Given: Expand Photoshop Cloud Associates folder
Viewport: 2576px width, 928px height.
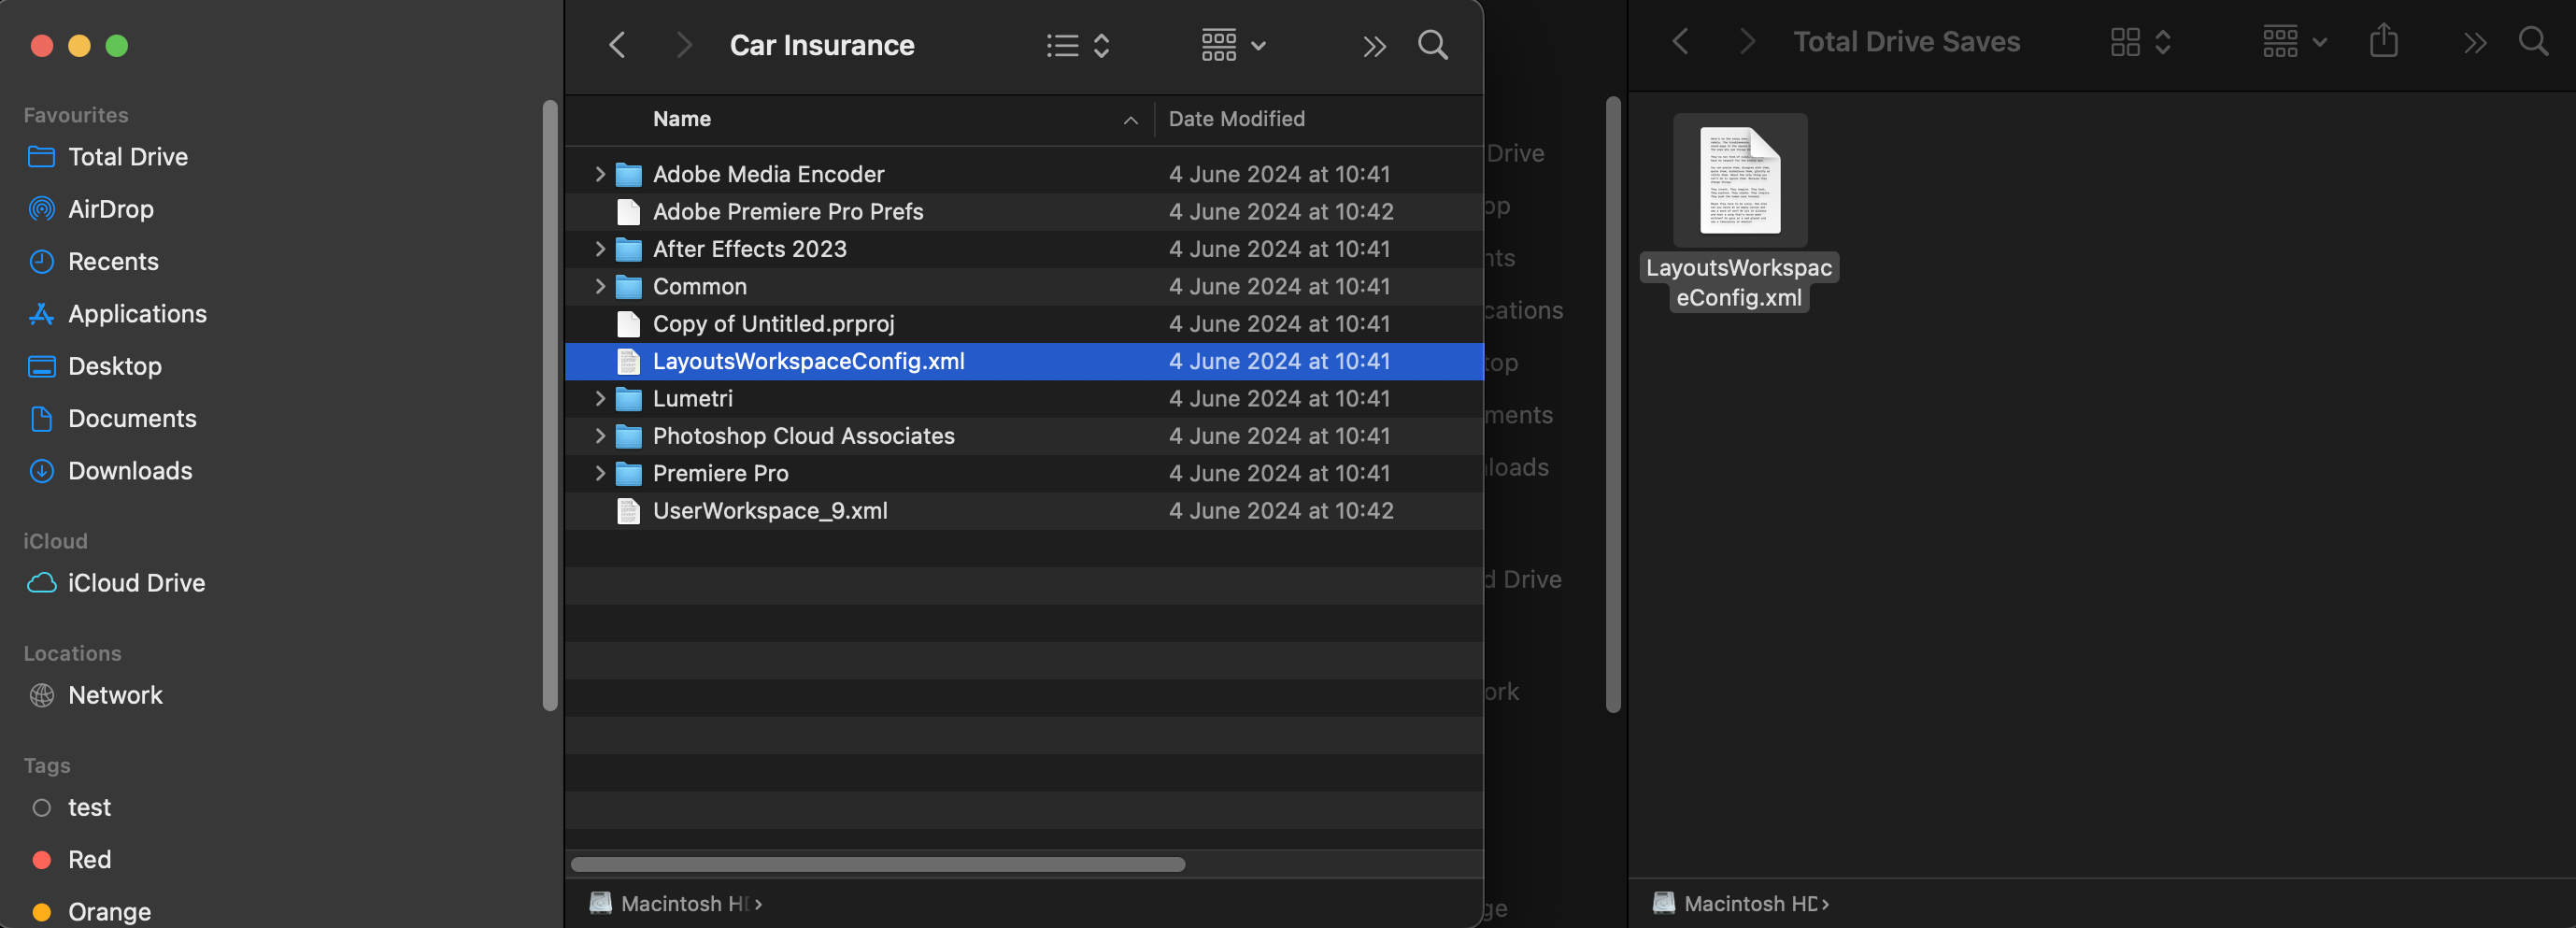Looking at the screenshot, I should pyautogui.click(x=600, y=436).
